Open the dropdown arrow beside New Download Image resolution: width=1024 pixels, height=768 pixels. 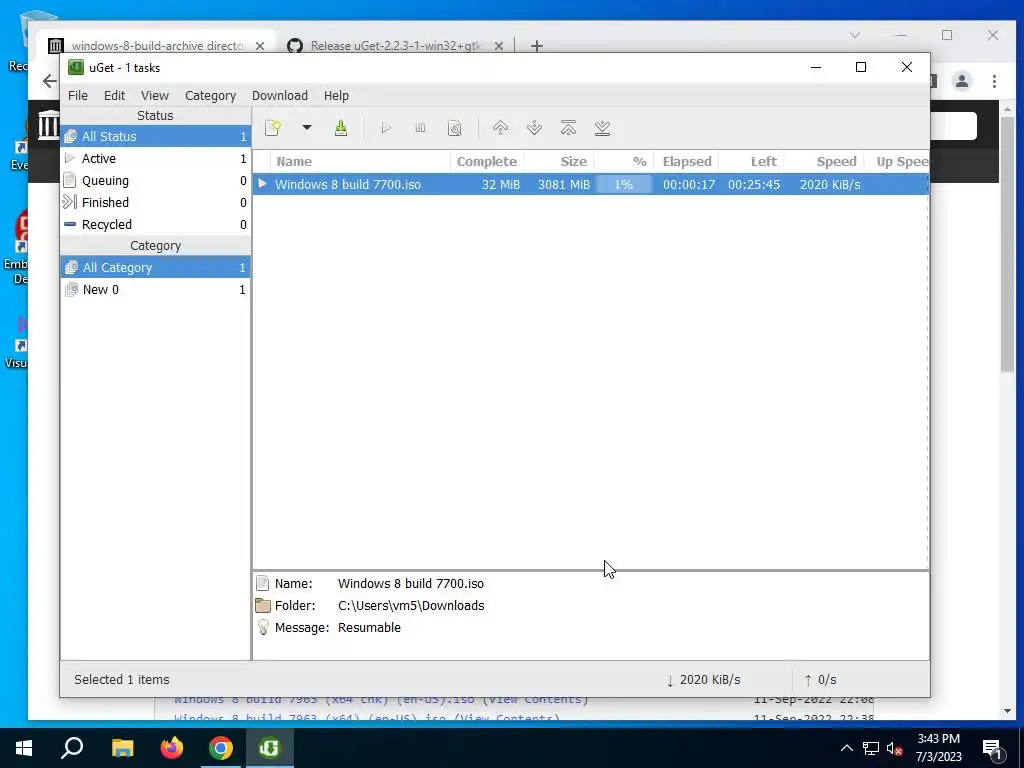(306, 128)
